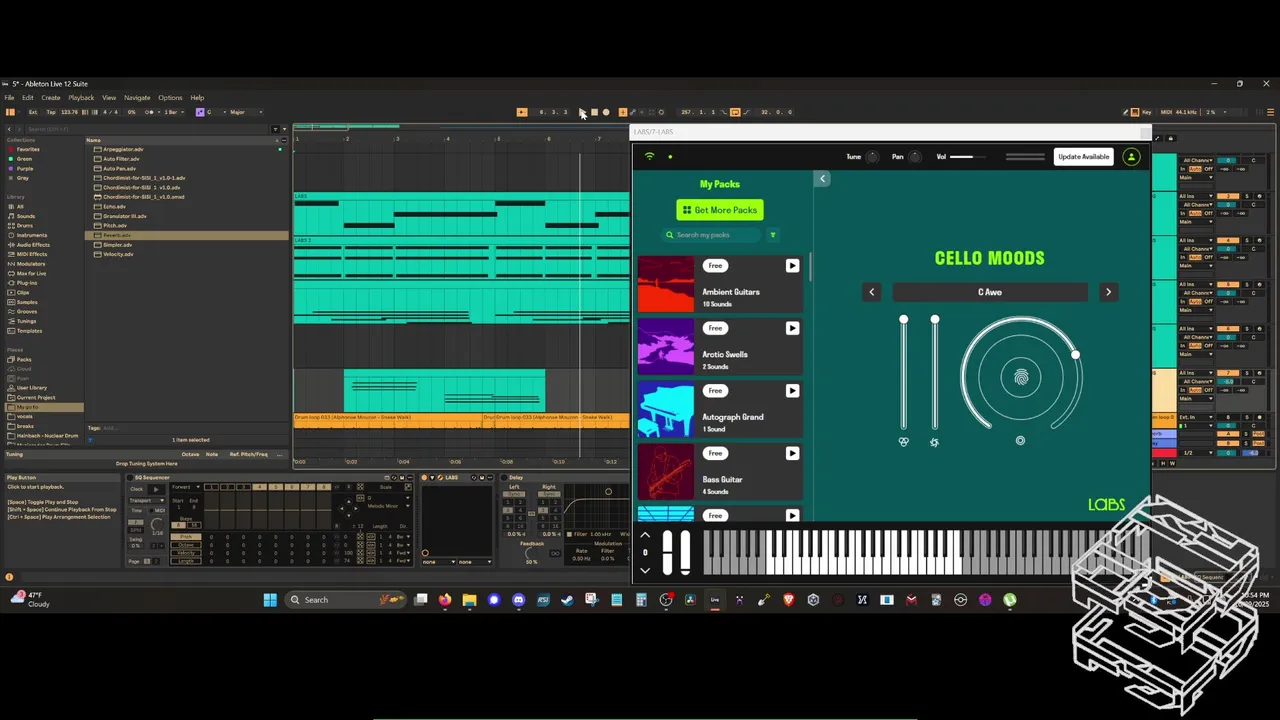Click the LABS expression slider handle
The image size is (1280, 720).
904,320
